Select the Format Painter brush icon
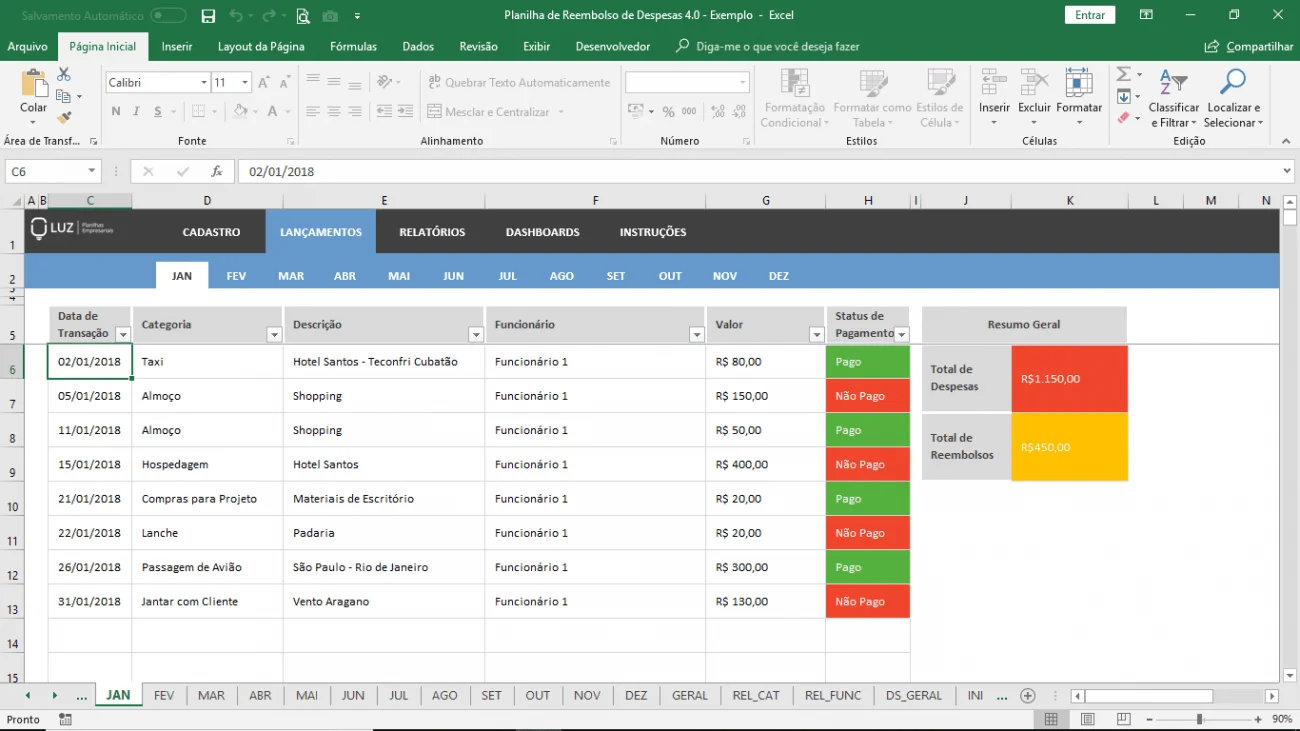This screenshot has width=1300, height=731. coord(64,117)
